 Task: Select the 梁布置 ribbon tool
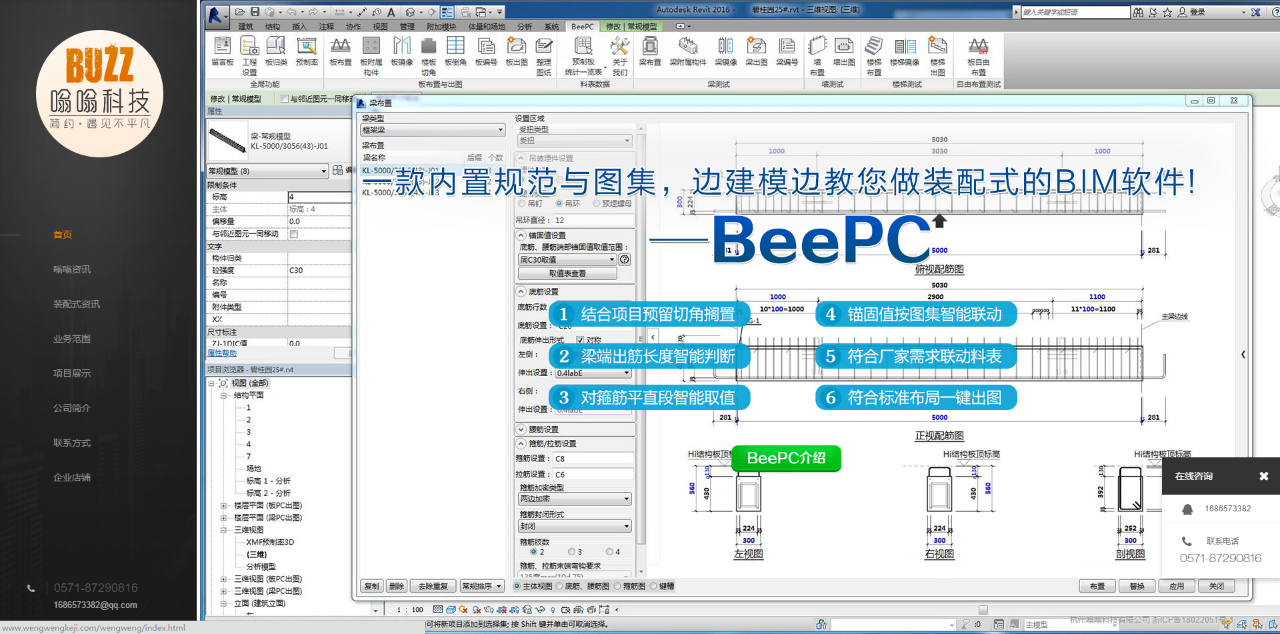pos(650,52)
